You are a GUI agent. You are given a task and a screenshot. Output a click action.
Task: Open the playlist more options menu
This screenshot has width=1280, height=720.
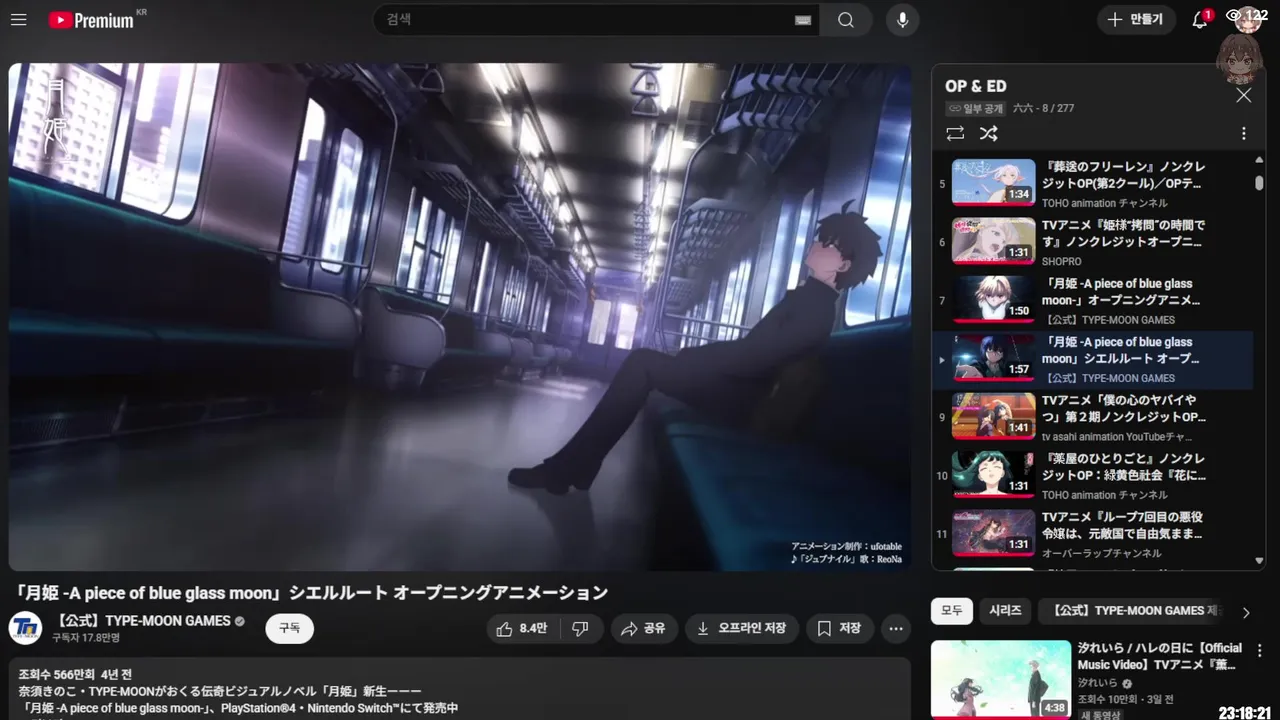[1244, 133]
